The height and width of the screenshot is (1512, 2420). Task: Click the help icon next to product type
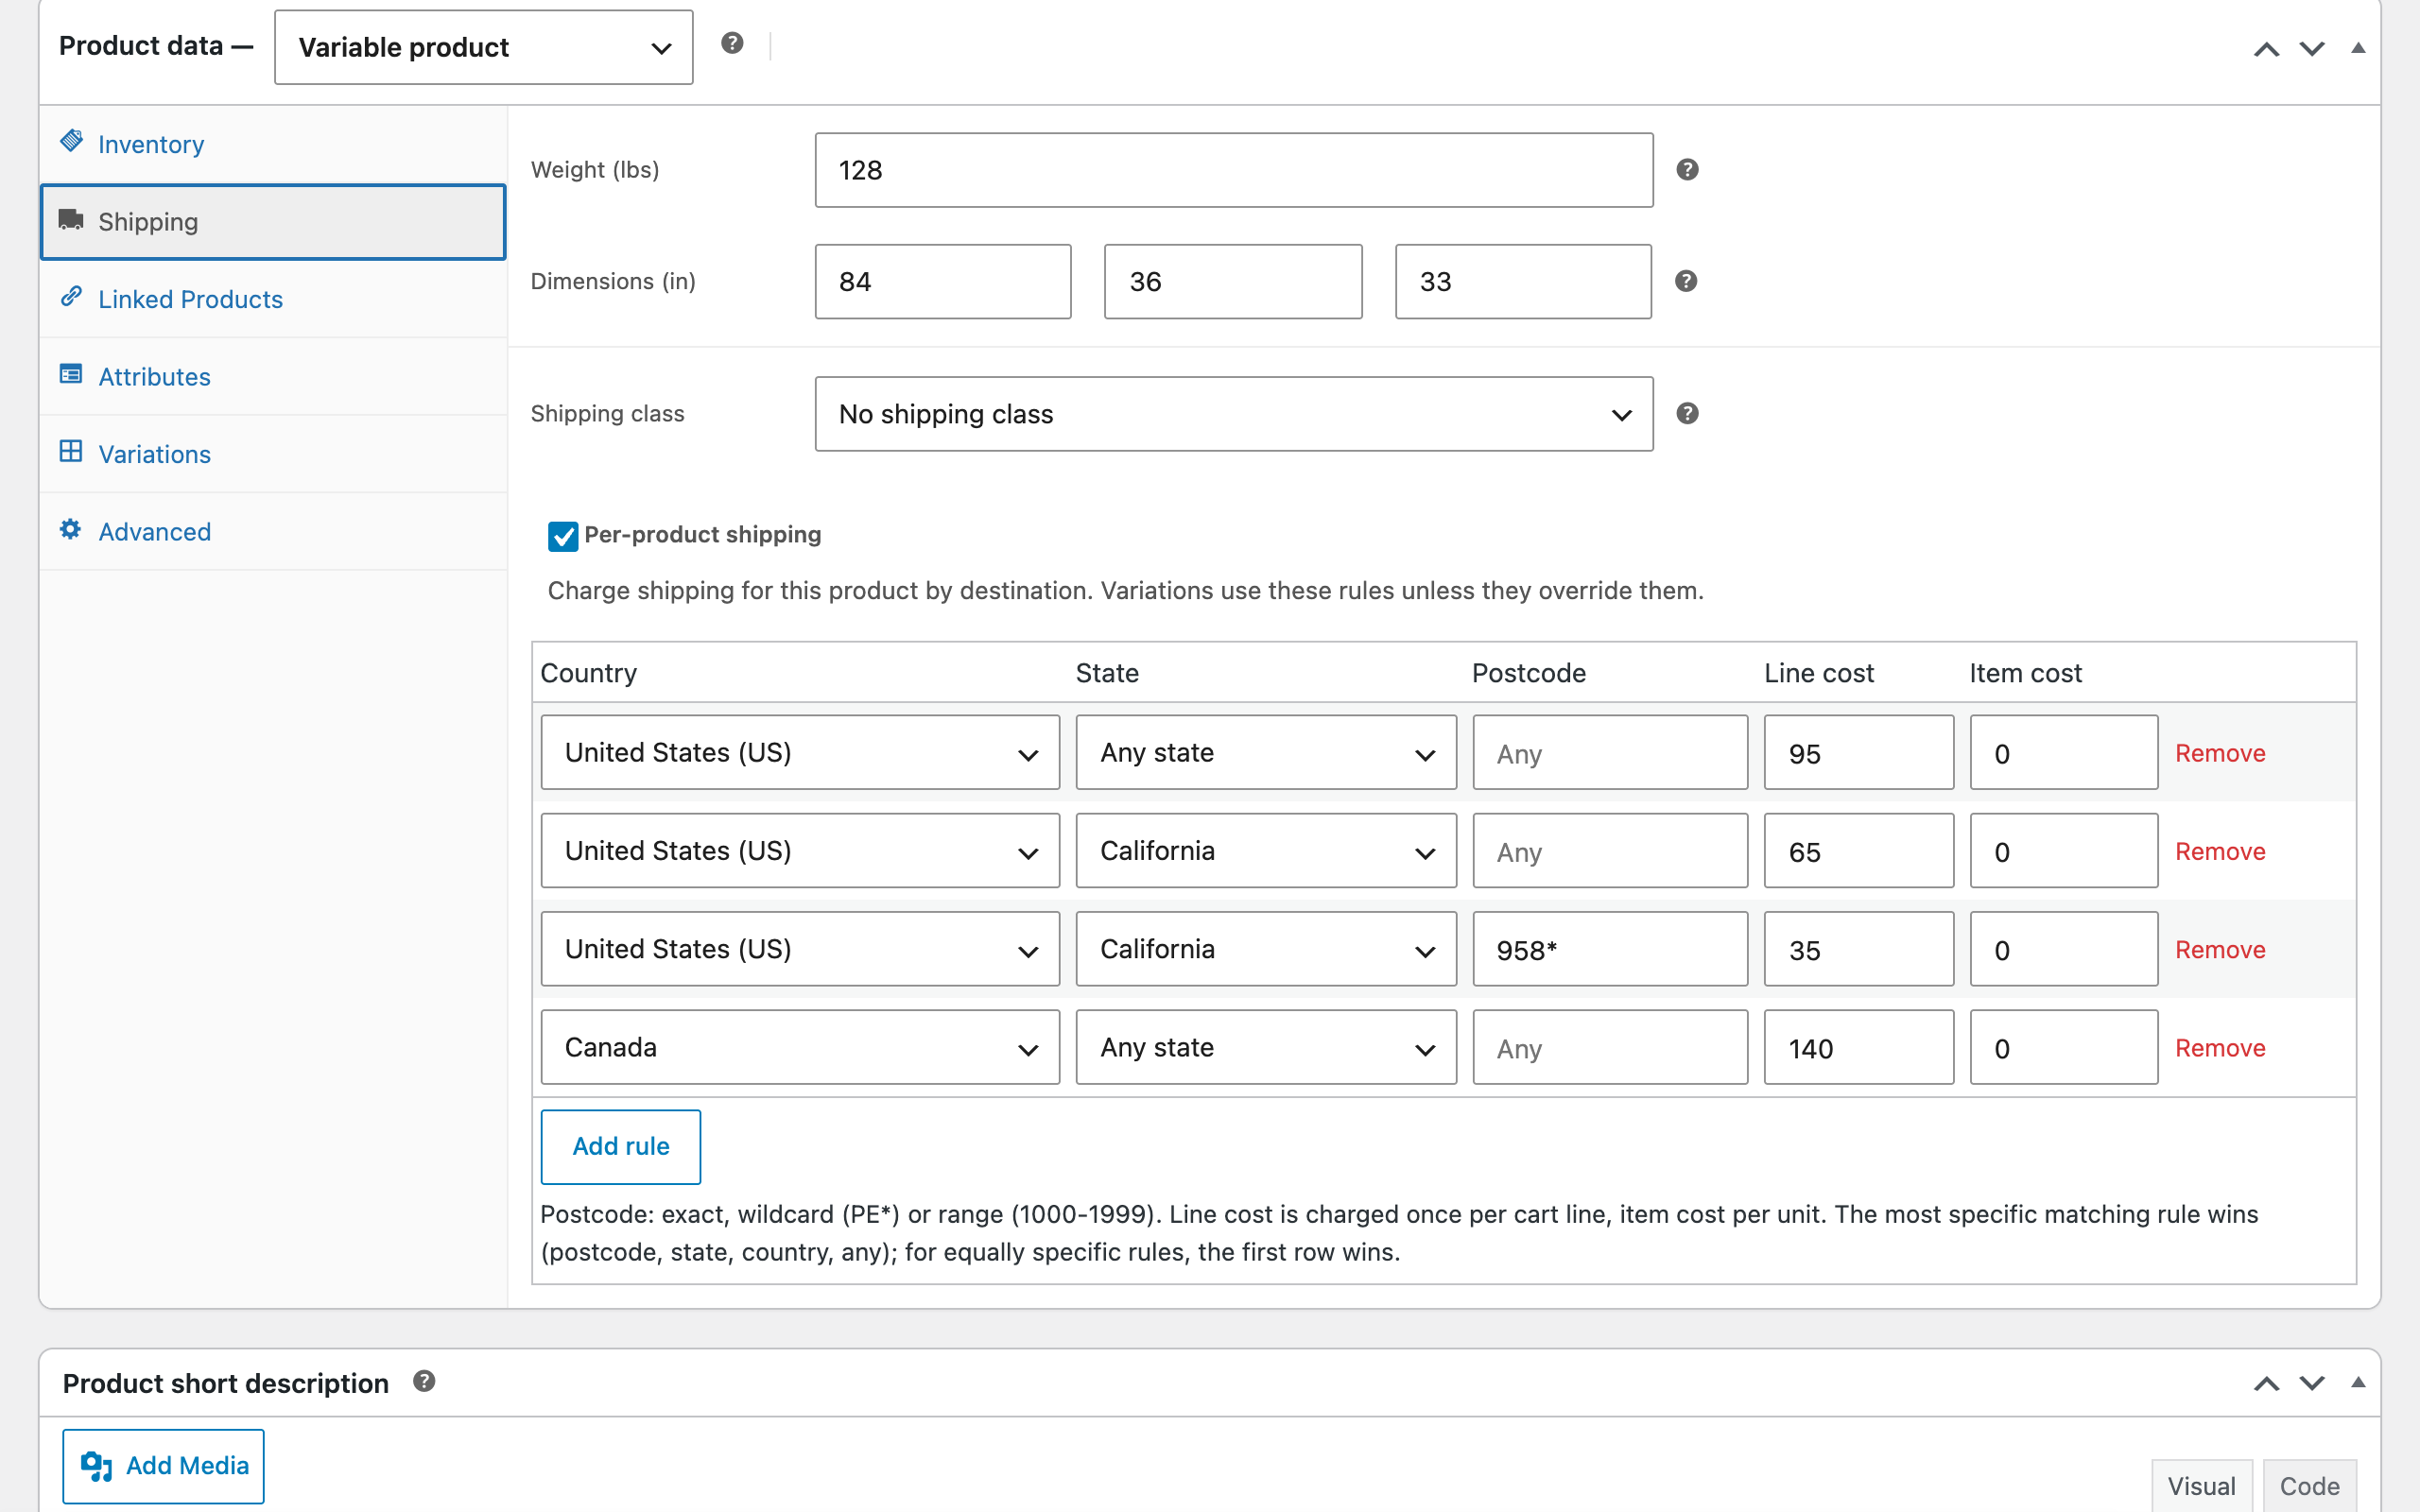click(x=732, y=43)
